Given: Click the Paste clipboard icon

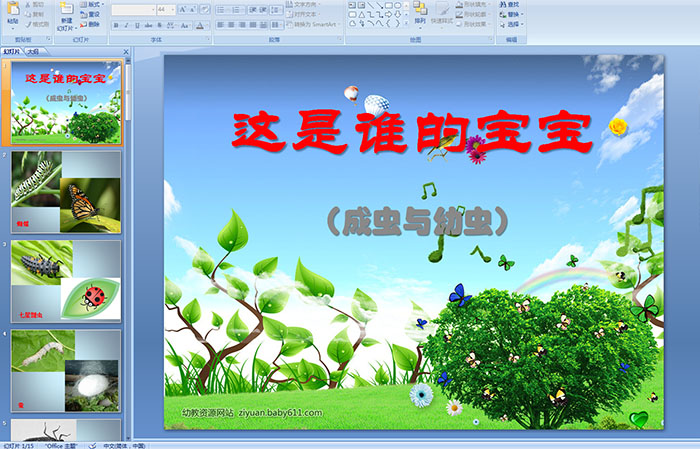Looking at the screenshot, I should pyautogui.click(x=13, y=8).
